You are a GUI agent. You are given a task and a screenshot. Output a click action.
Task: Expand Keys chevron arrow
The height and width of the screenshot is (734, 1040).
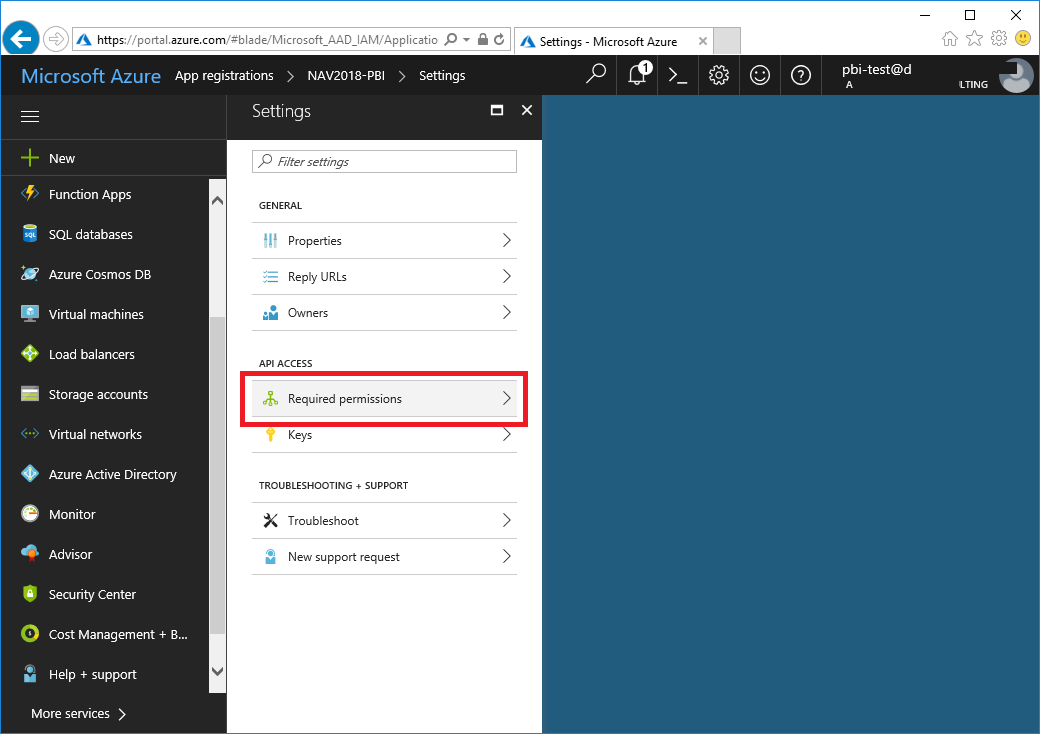[507, 434]
